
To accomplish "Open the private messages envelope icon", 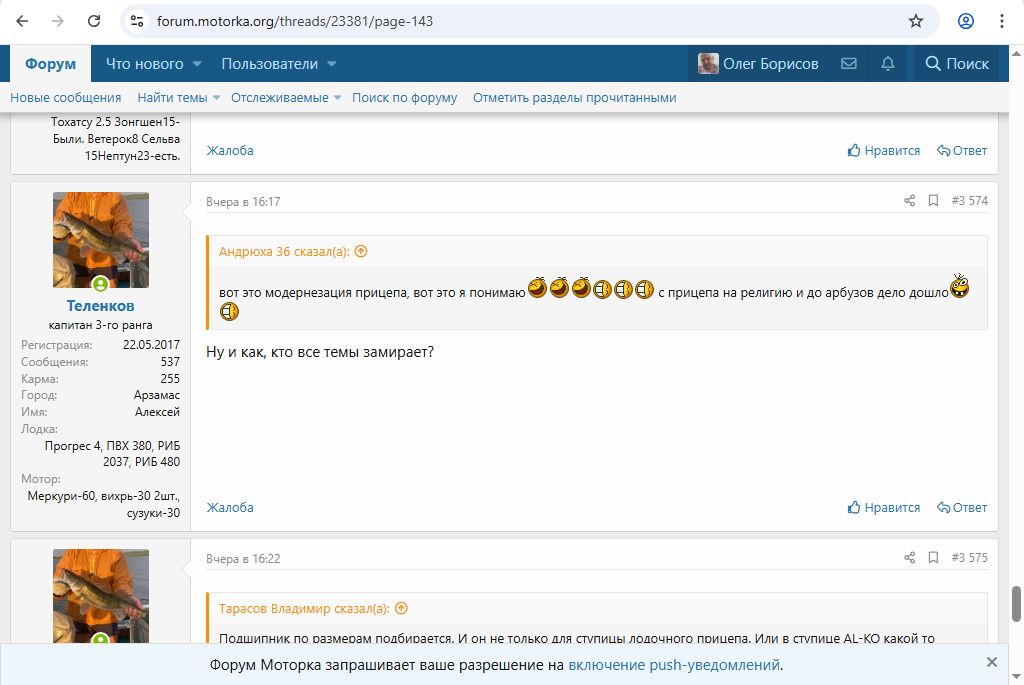I will click(x=849, y=64).
